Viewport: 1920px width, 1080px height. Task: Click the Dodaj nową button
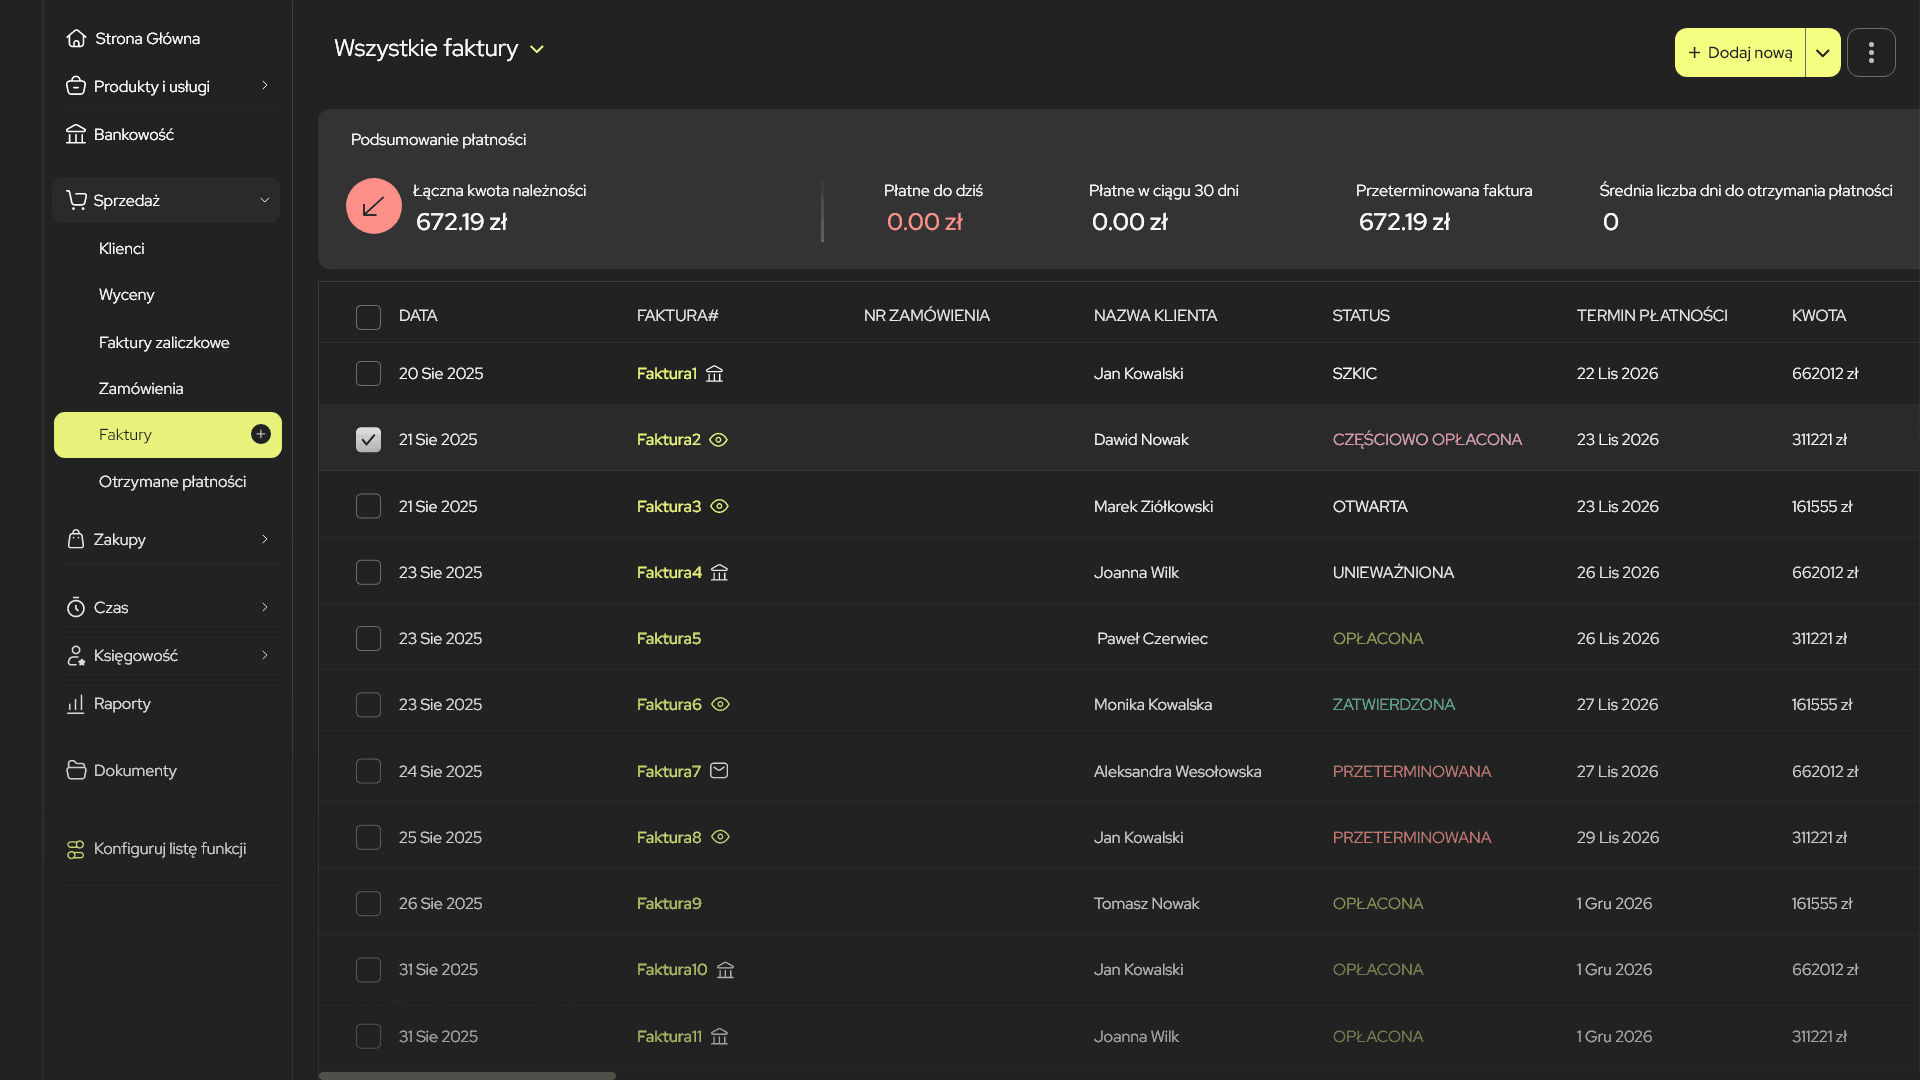[x=1740, y=53]
